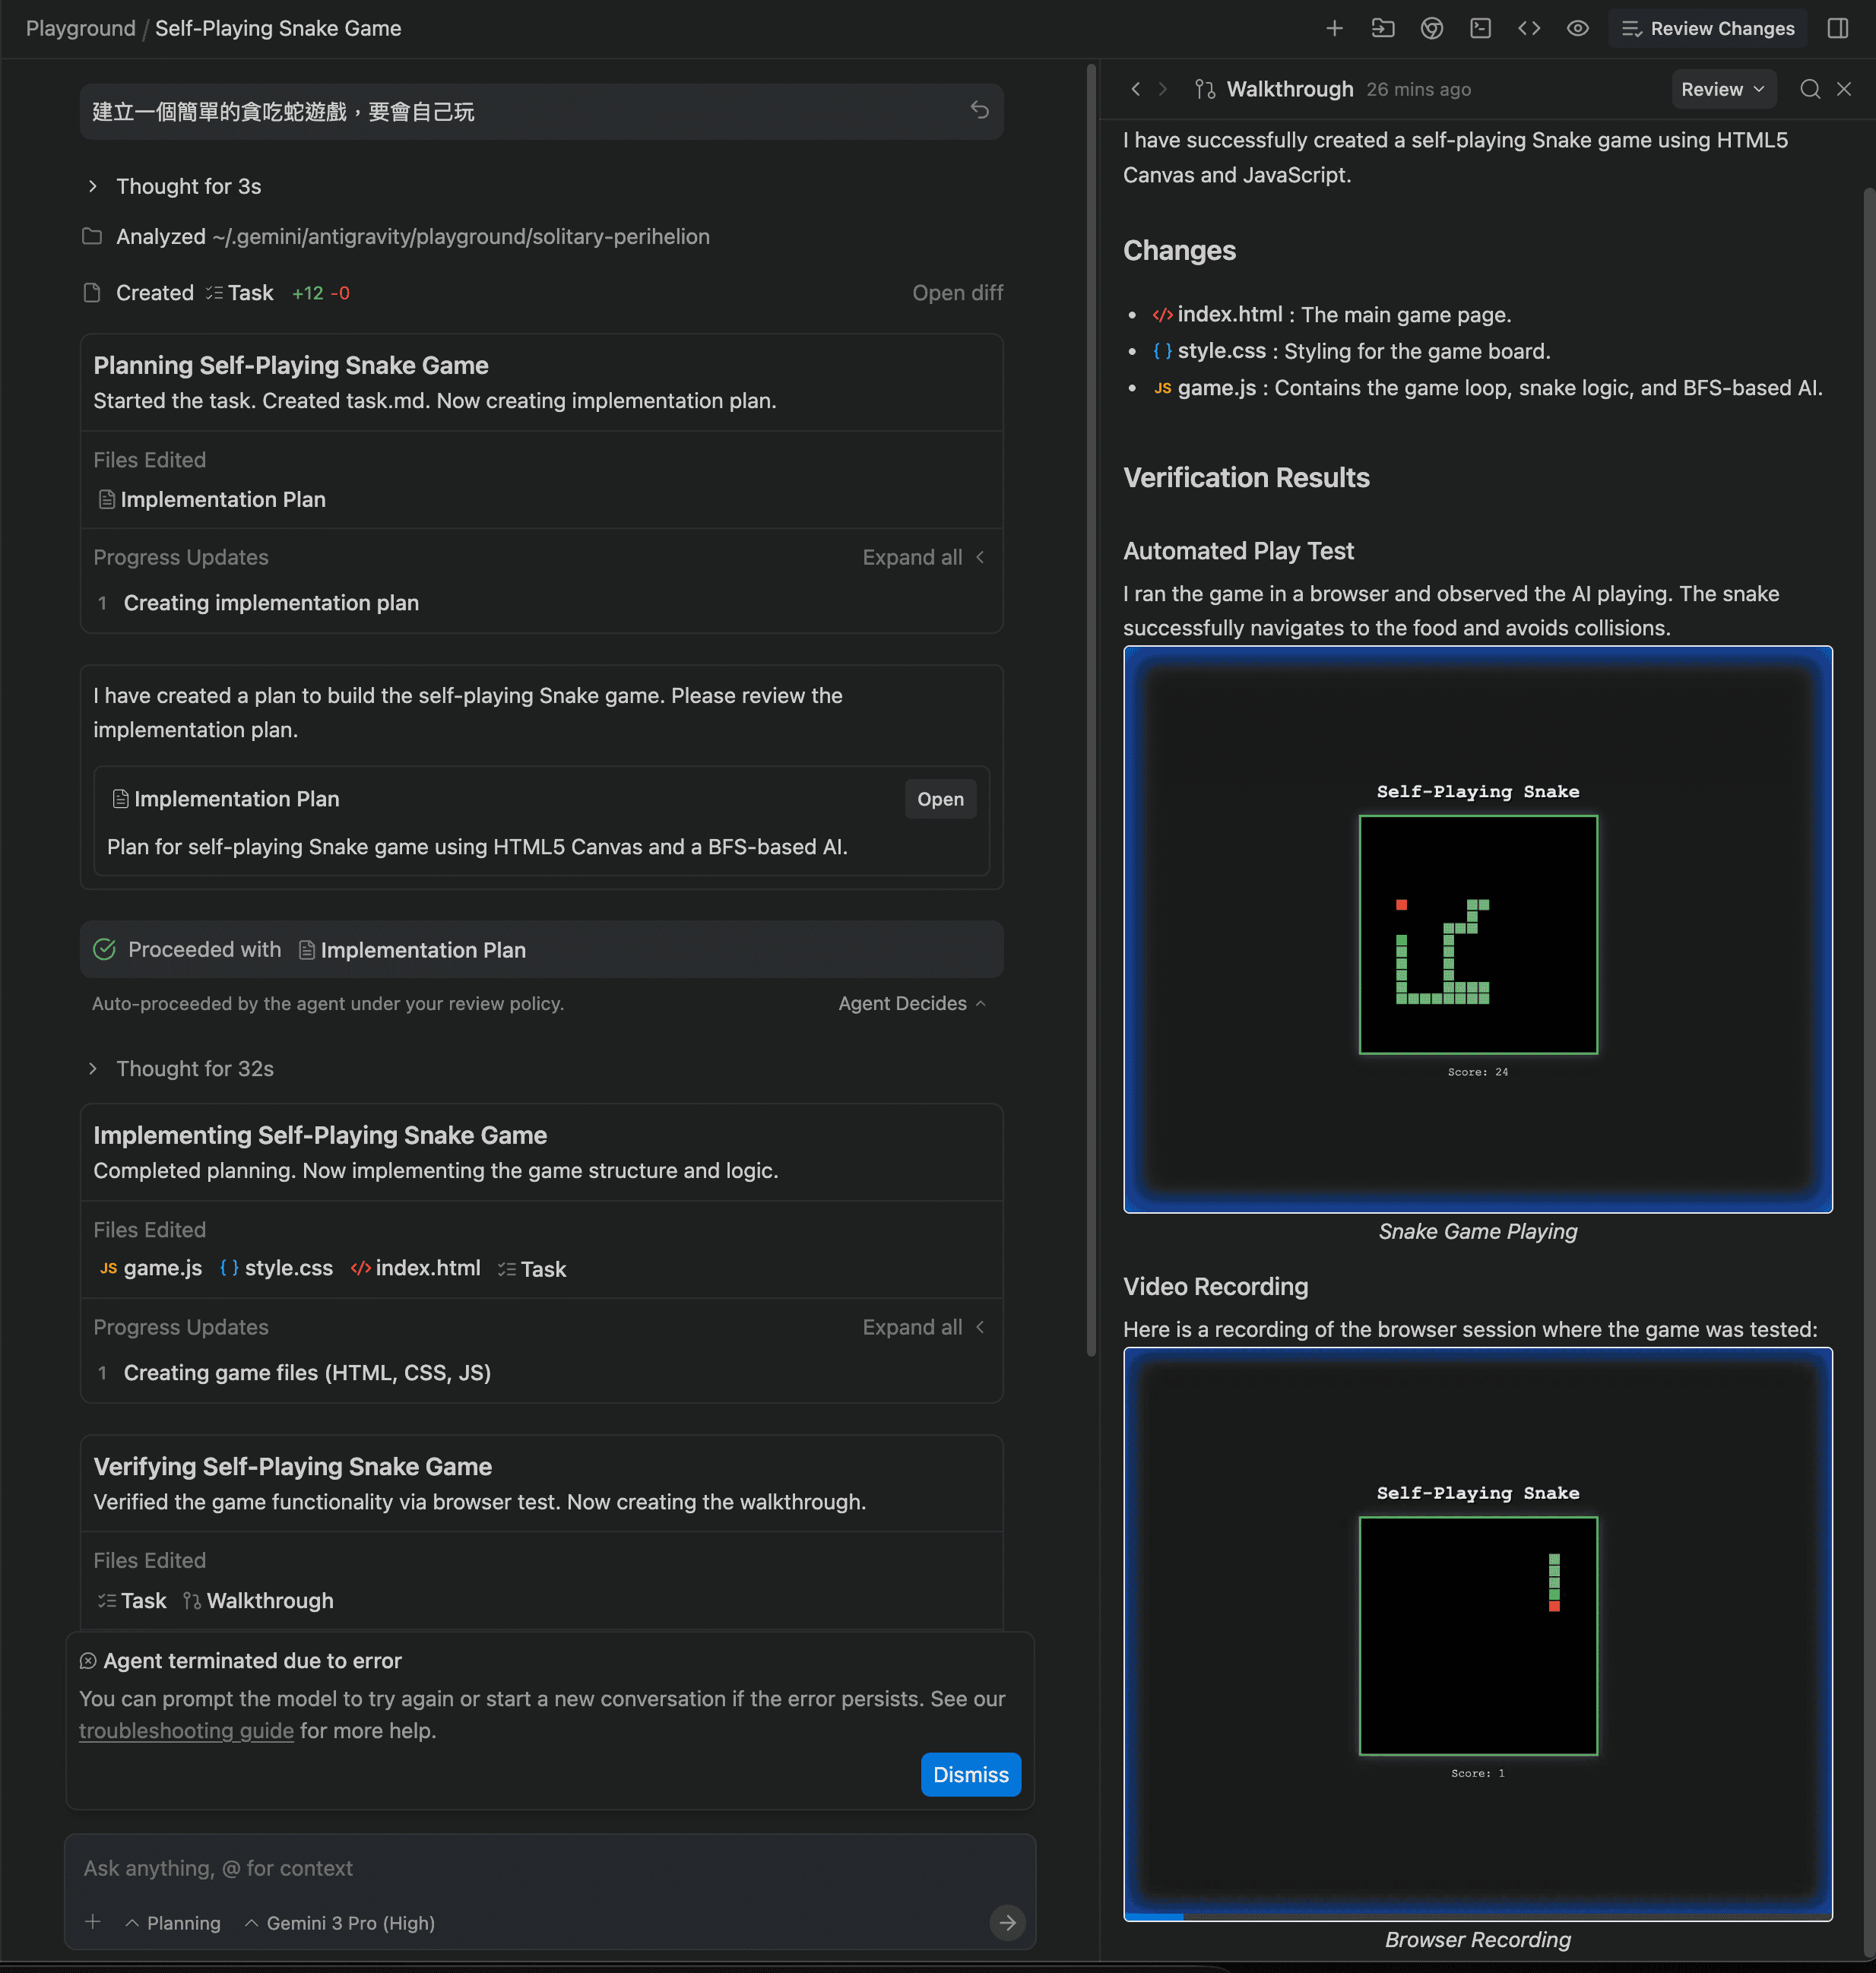Open the terminal panel icon
This screenshot has height=1973, width=1876.
(x=1480, y=28)
